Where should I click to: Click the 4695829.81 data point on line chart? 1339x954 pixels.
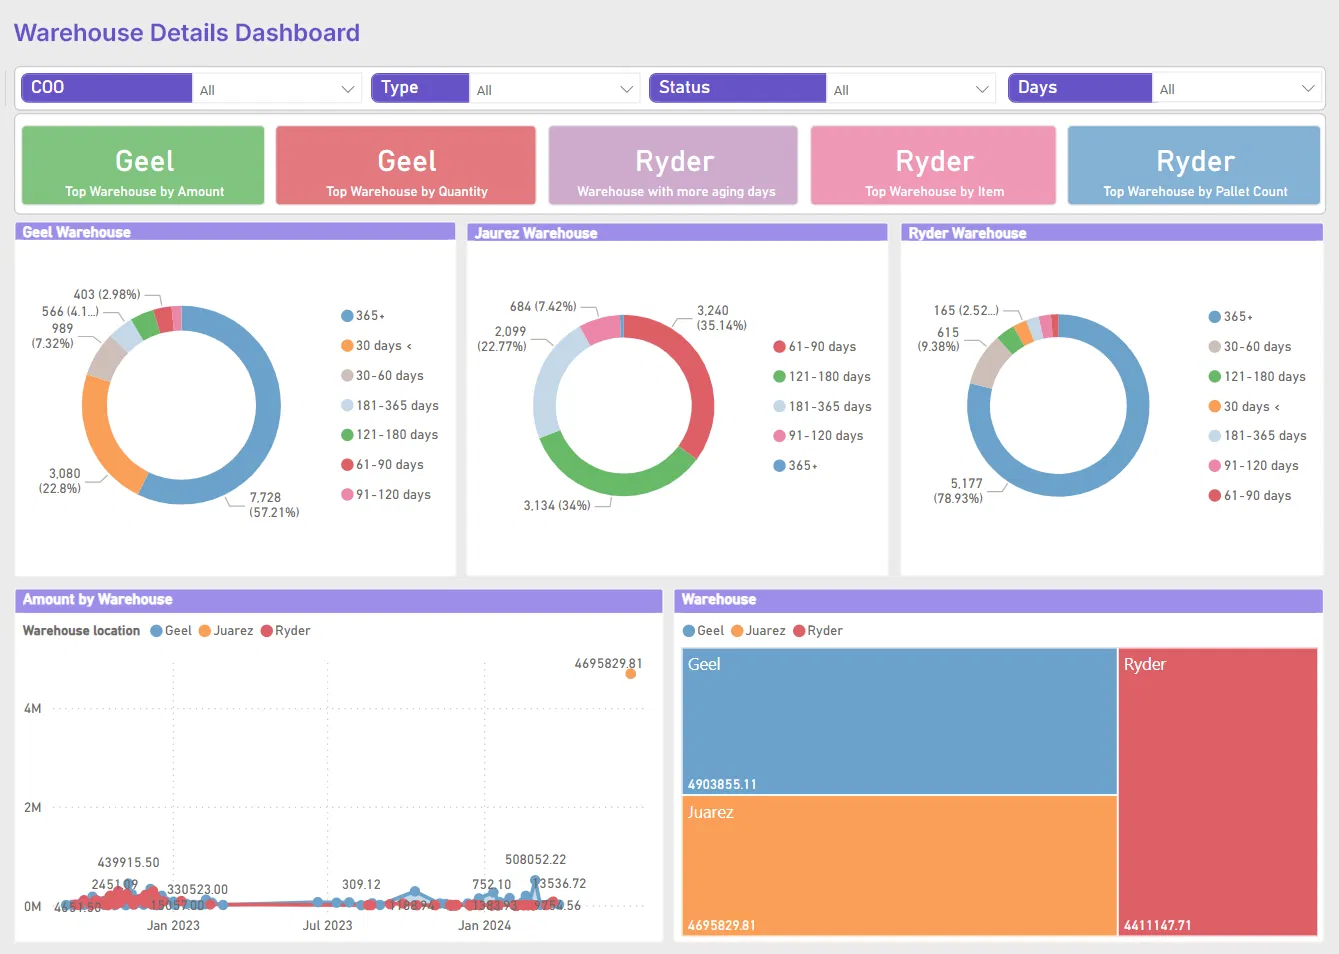pos(631,674)
